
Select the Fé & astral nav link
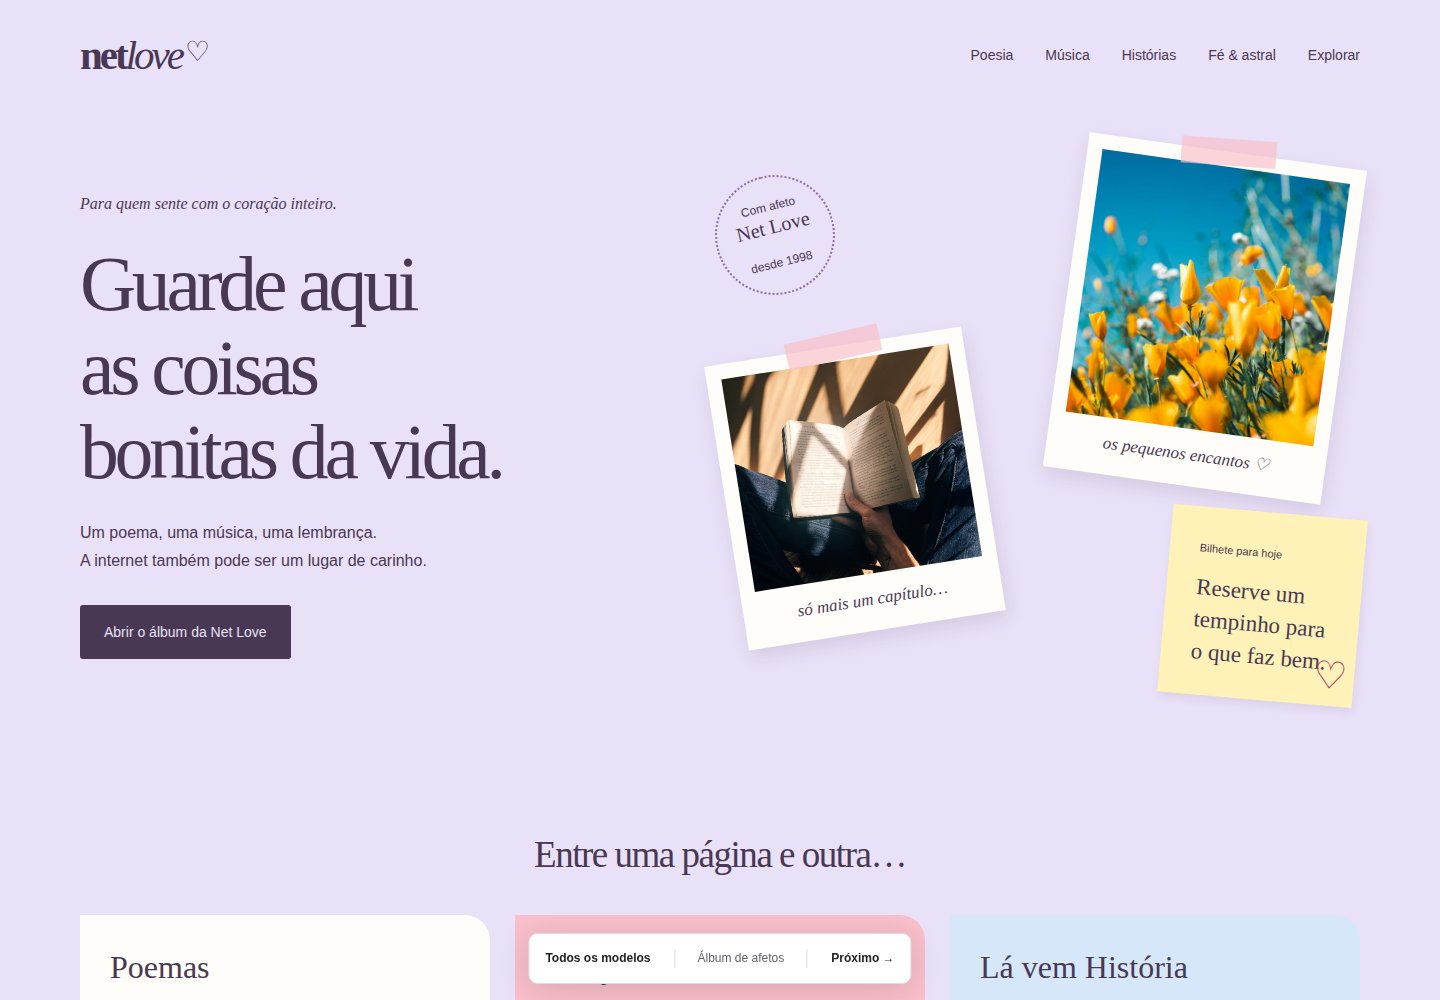tap(1241, 55)
